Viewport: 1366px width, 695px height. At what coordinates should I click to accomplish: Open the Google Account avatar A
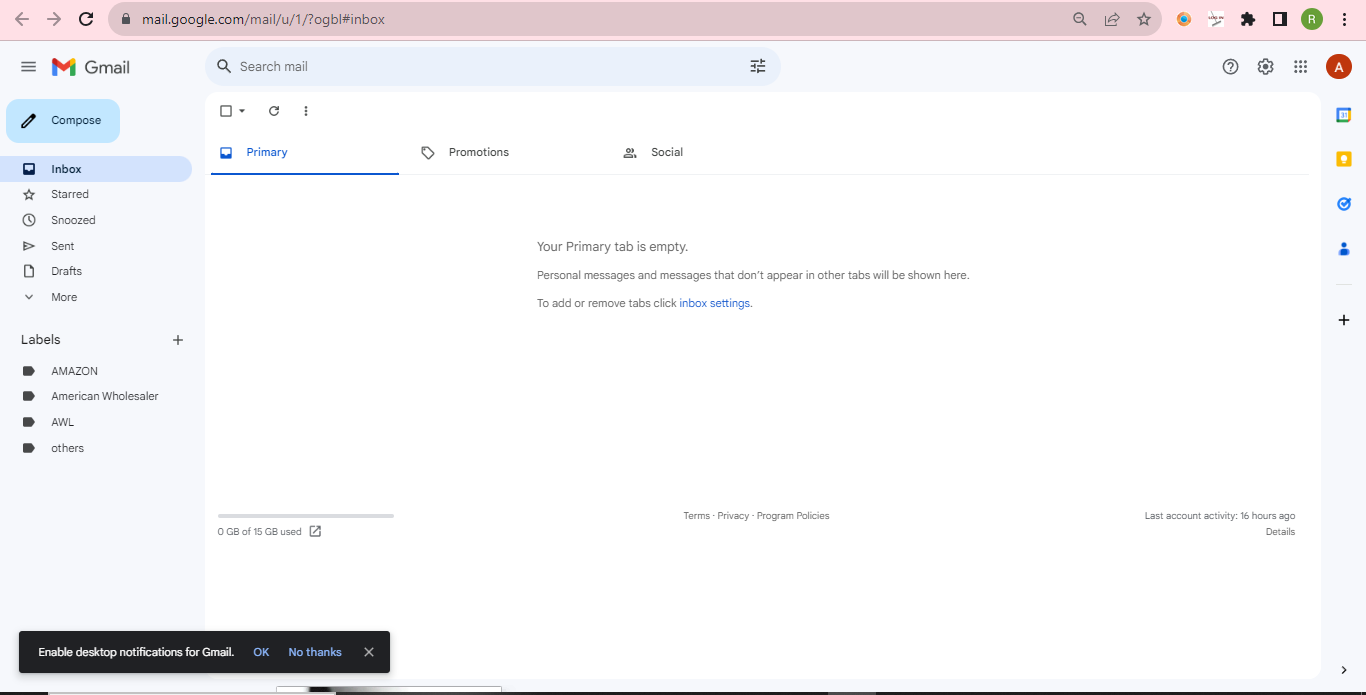(1338, 67)
